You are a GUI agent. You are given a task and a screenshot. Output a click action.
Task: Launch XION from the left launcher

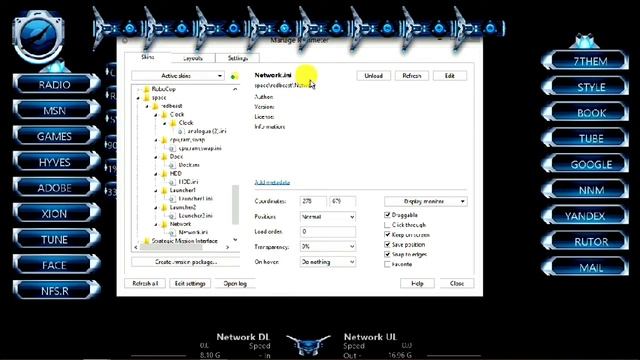coord(55,213)
